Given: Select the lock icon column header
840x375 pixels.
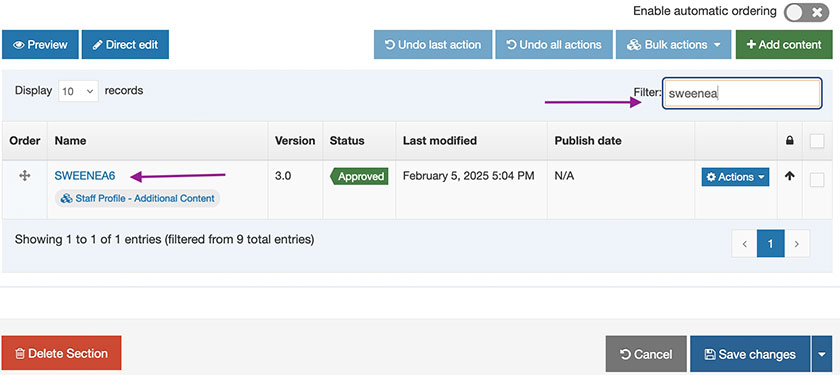Looking at the screenshot, I should (789, 141).
